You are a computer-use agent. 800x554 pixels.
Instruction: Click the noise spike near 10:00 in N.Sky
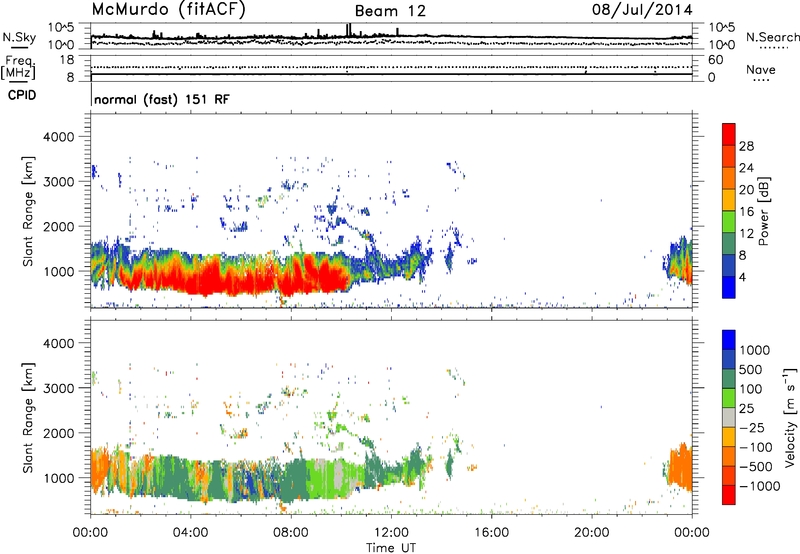coord(348,30)
